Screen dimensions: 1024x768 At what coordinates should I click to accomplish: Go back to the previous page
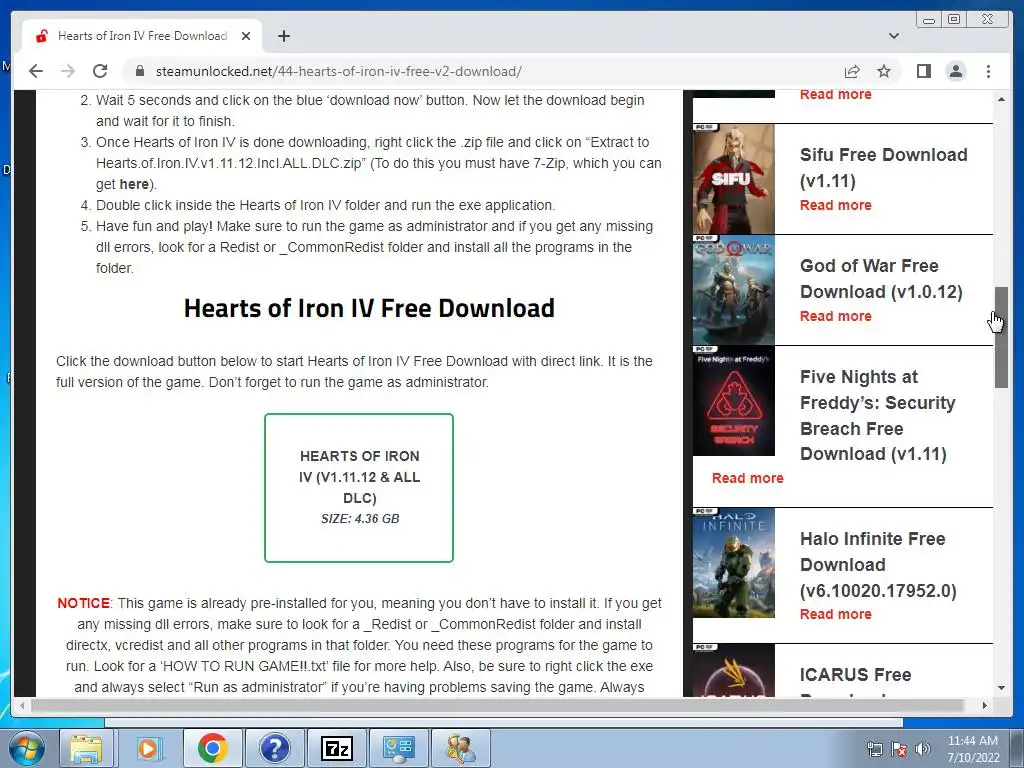pyautogui.click(x=36, y=71)
